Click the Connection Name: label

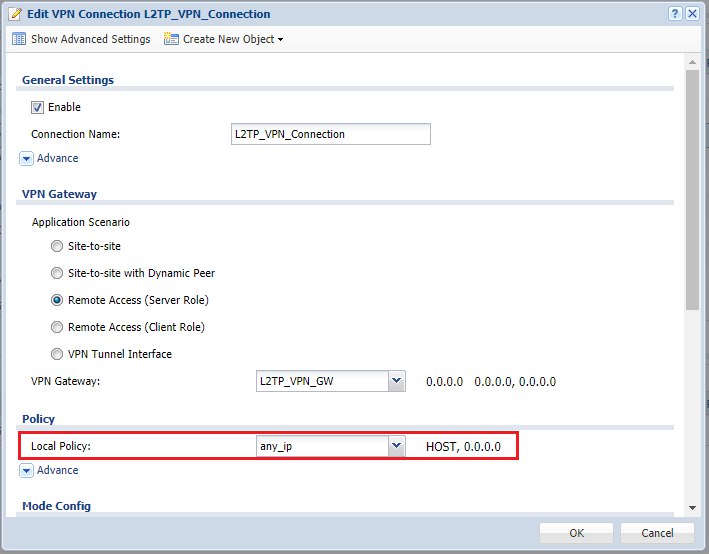pyautogui.click(x=76, y=134)
